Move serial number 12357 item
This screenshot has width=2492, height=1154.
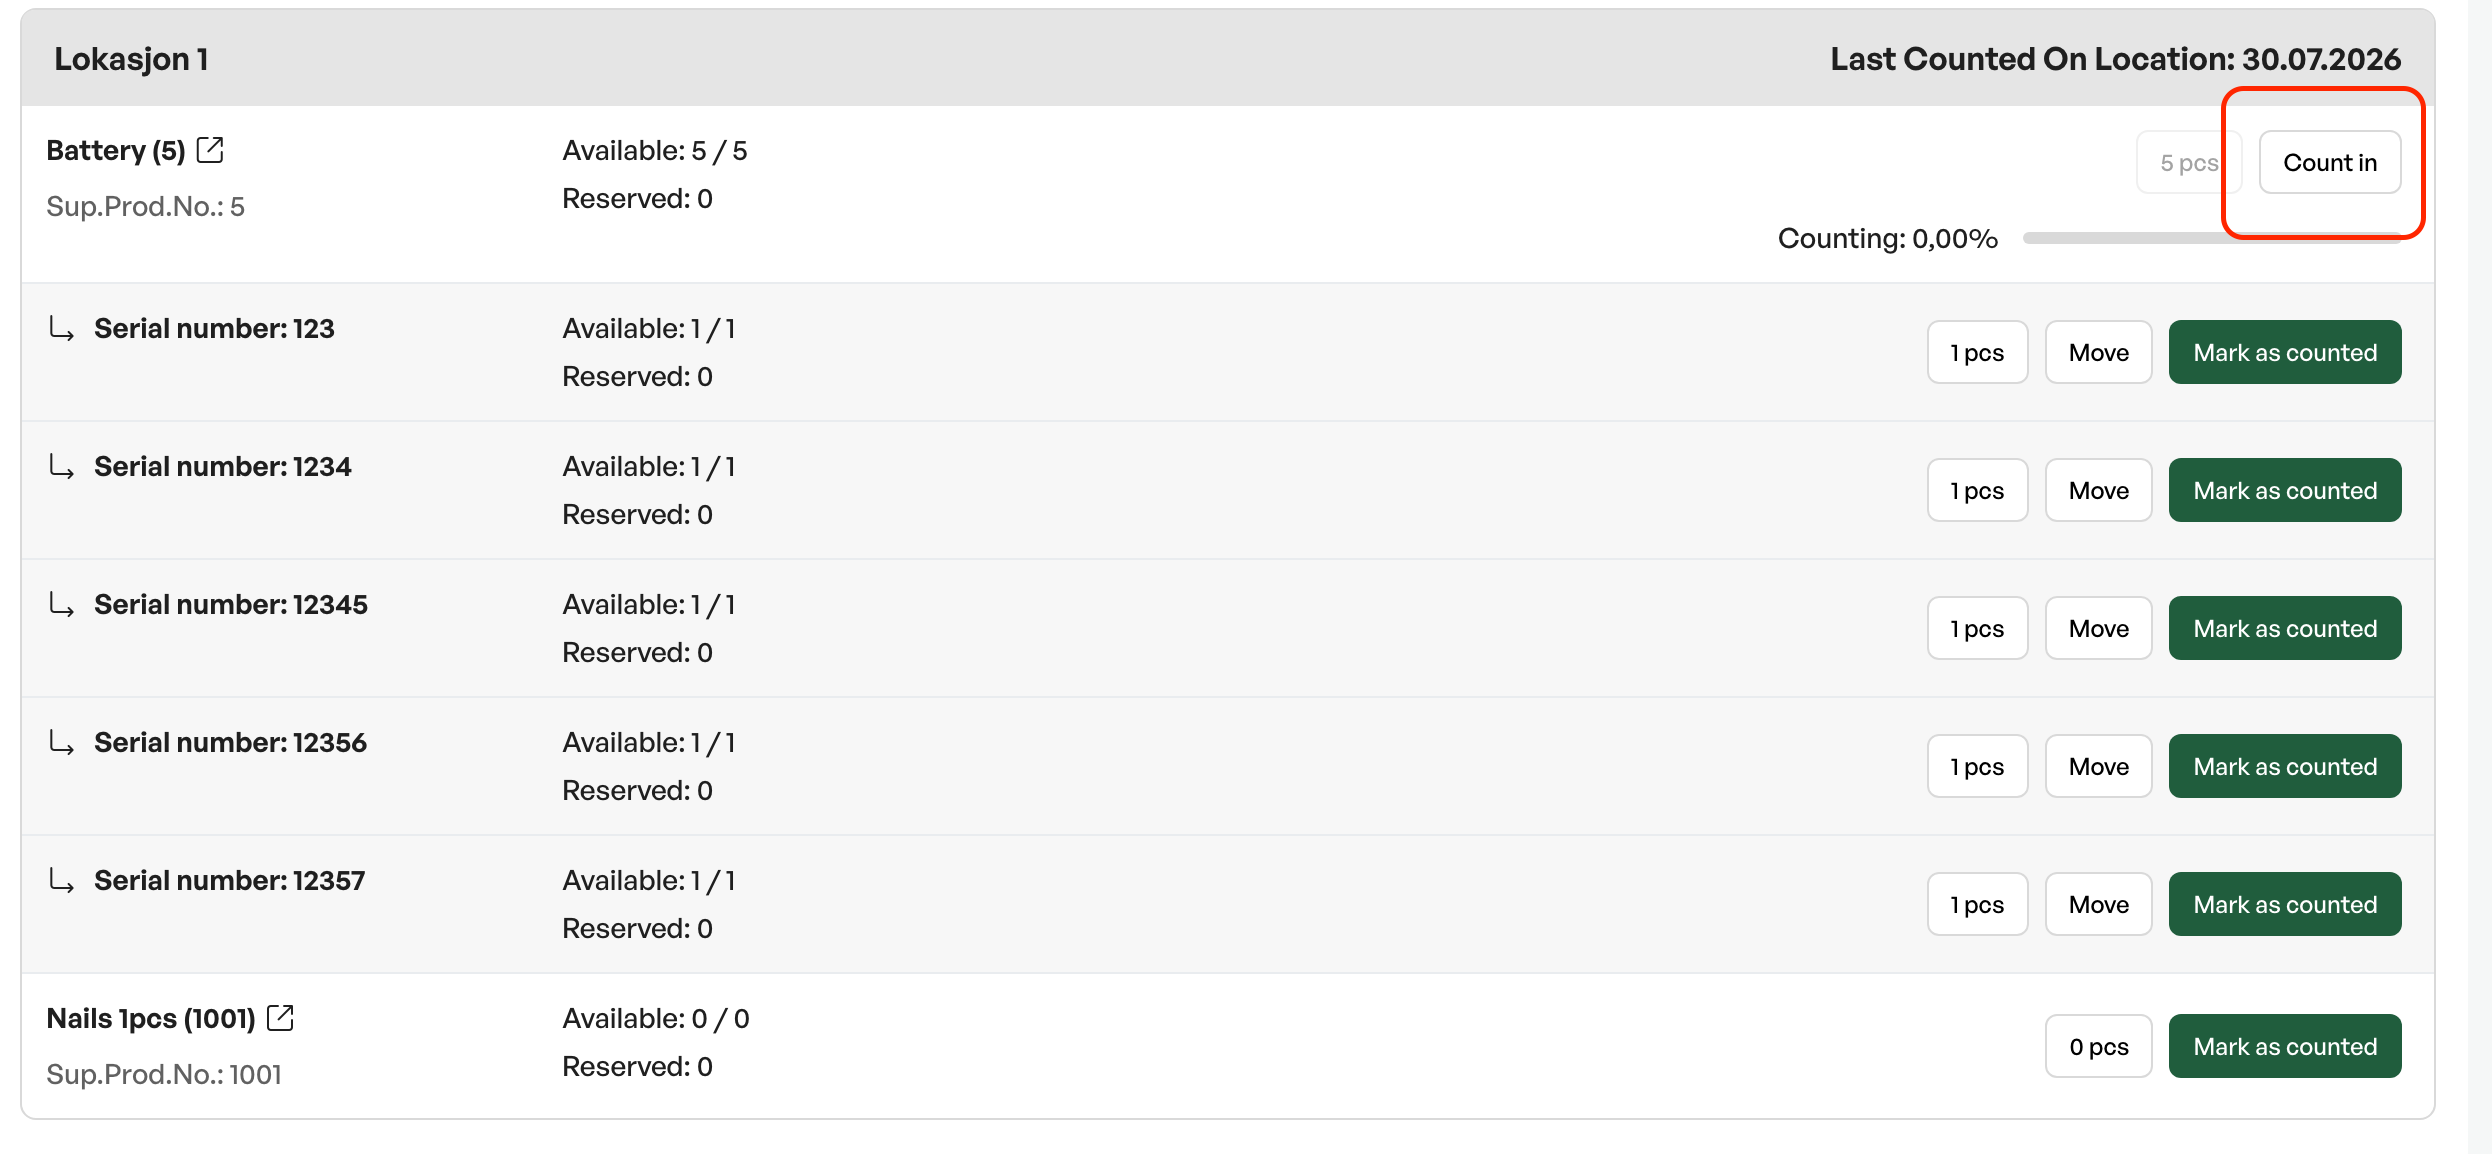click(2098, 904)
